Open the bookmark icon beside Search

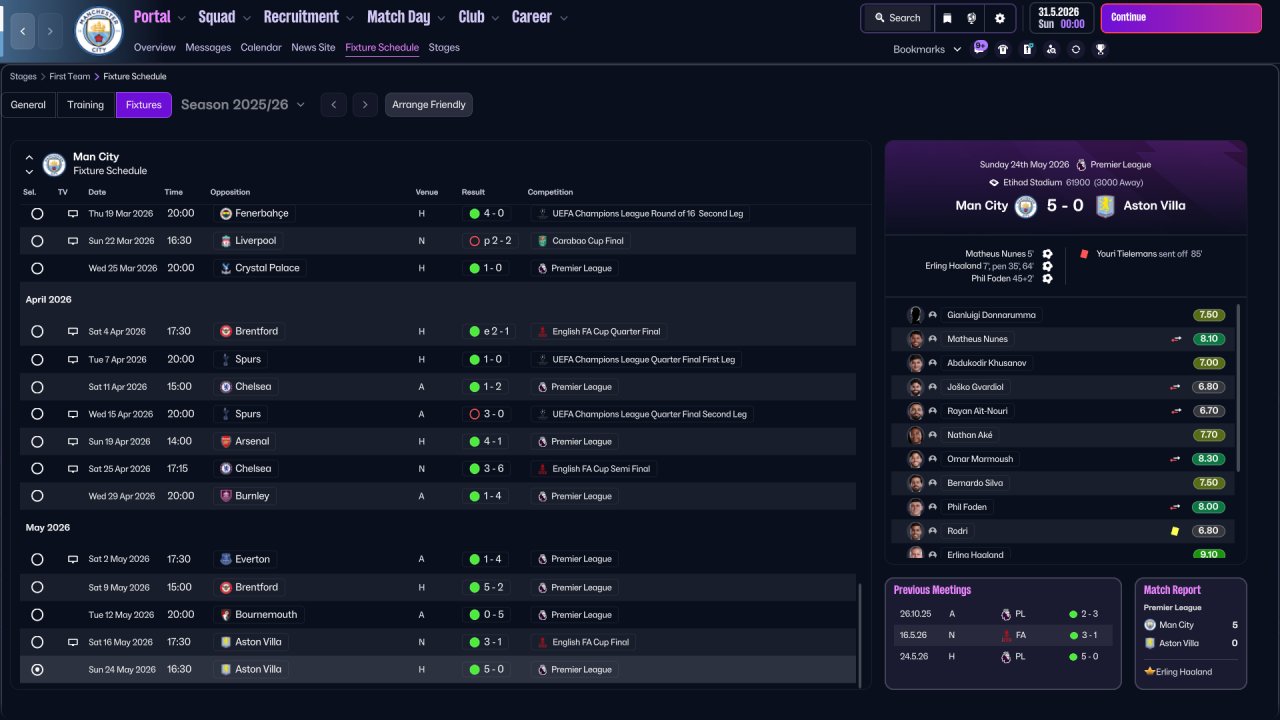click(946, 18)
